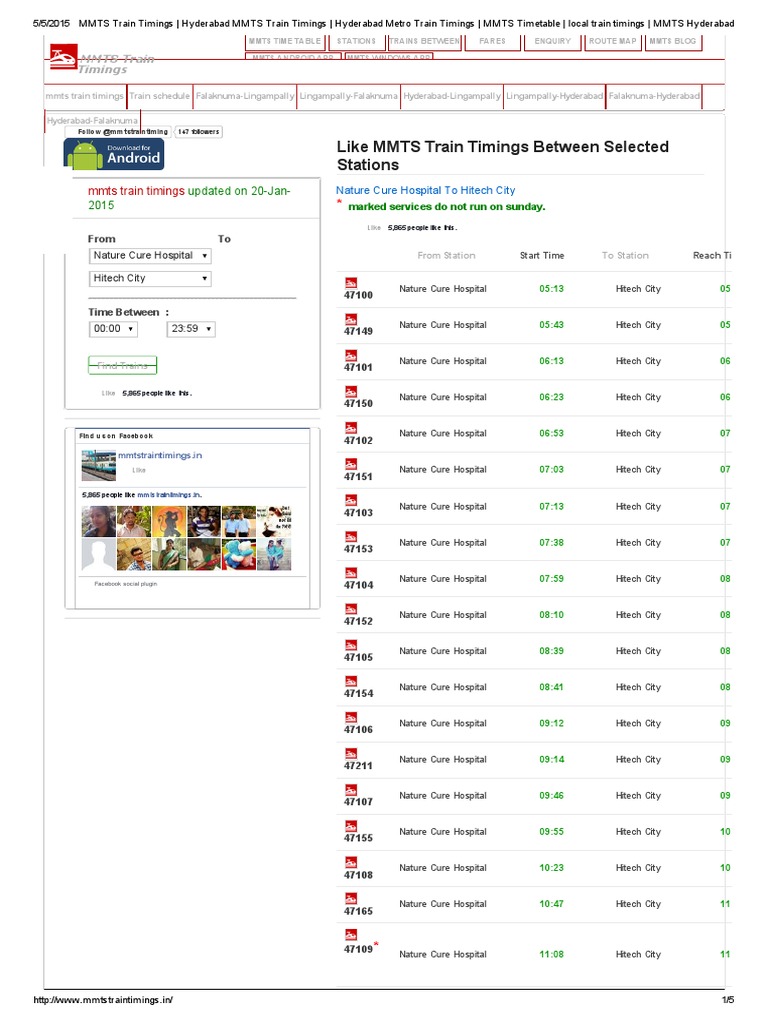This screenshot has height=1024, width=768.
Task: Click the train icon for train 47105
Action: [351, 645]
